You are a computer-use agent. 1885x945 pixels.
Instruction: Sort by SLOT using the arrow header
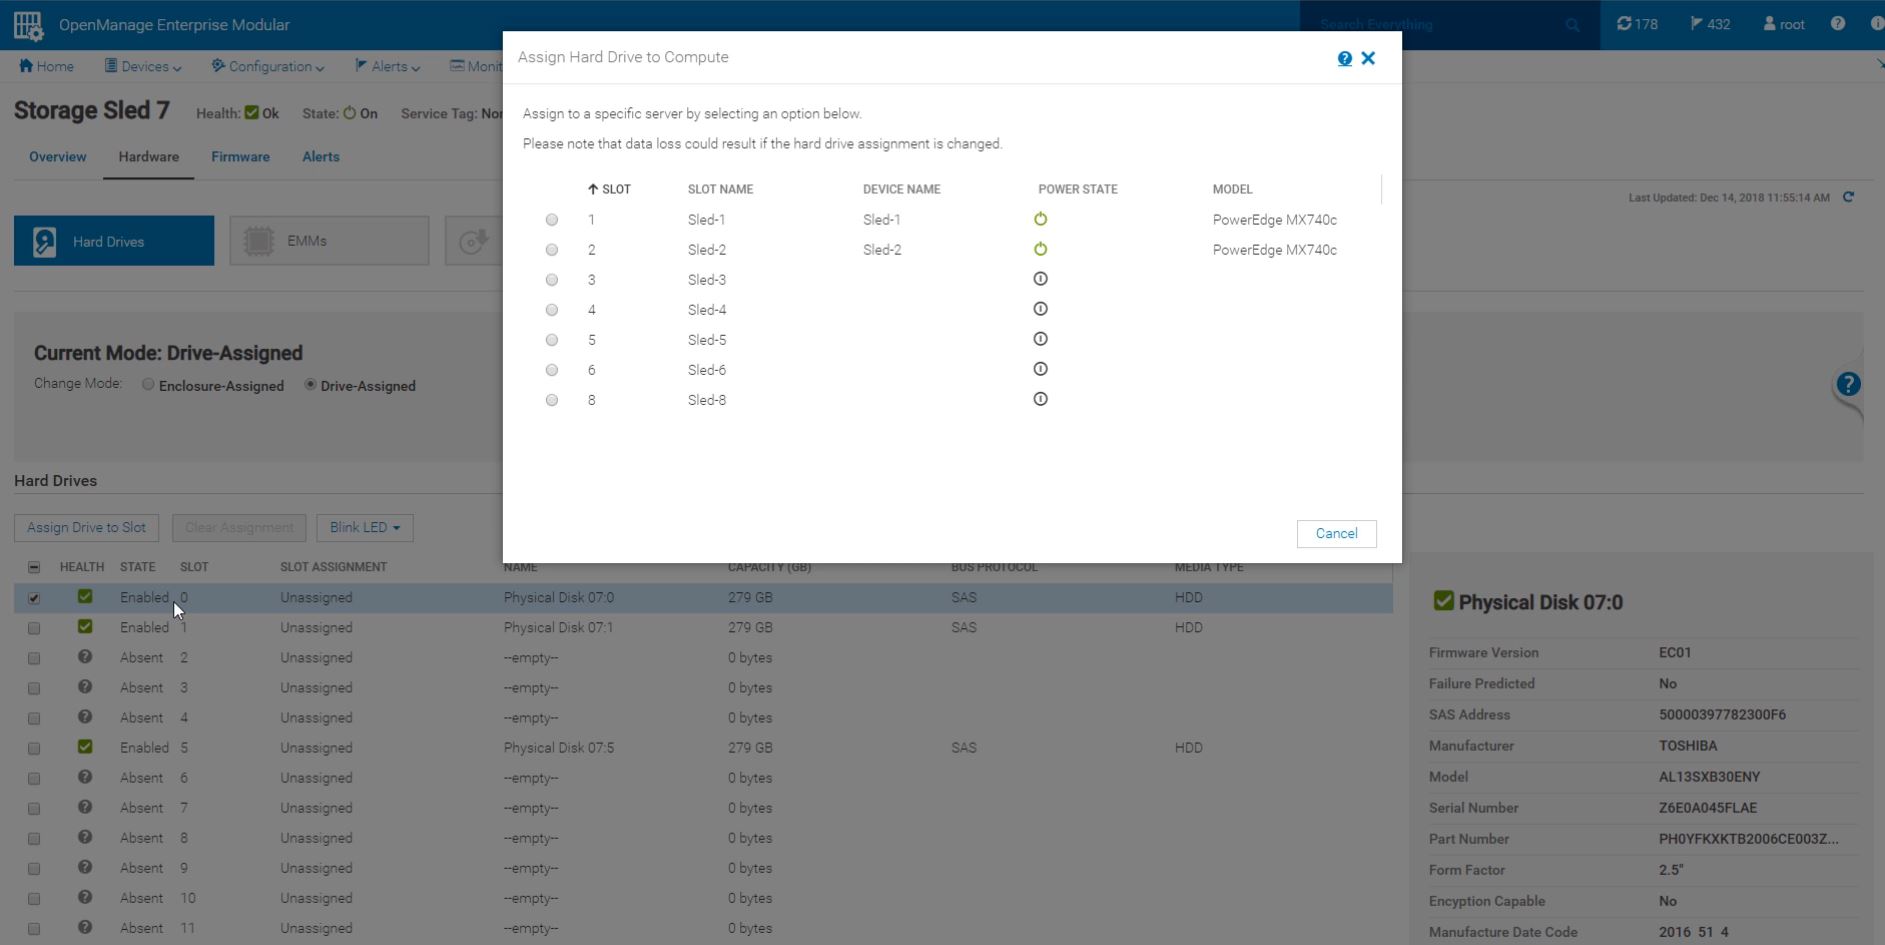(x=609, y=189)
